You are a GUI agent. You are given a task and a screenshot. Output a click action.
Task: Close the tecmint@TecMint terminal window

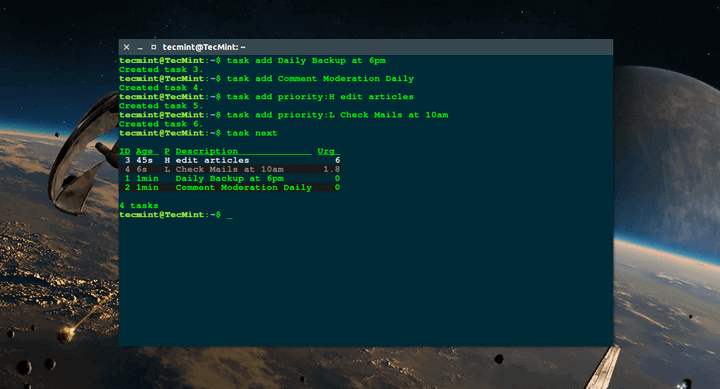(127, 47)
